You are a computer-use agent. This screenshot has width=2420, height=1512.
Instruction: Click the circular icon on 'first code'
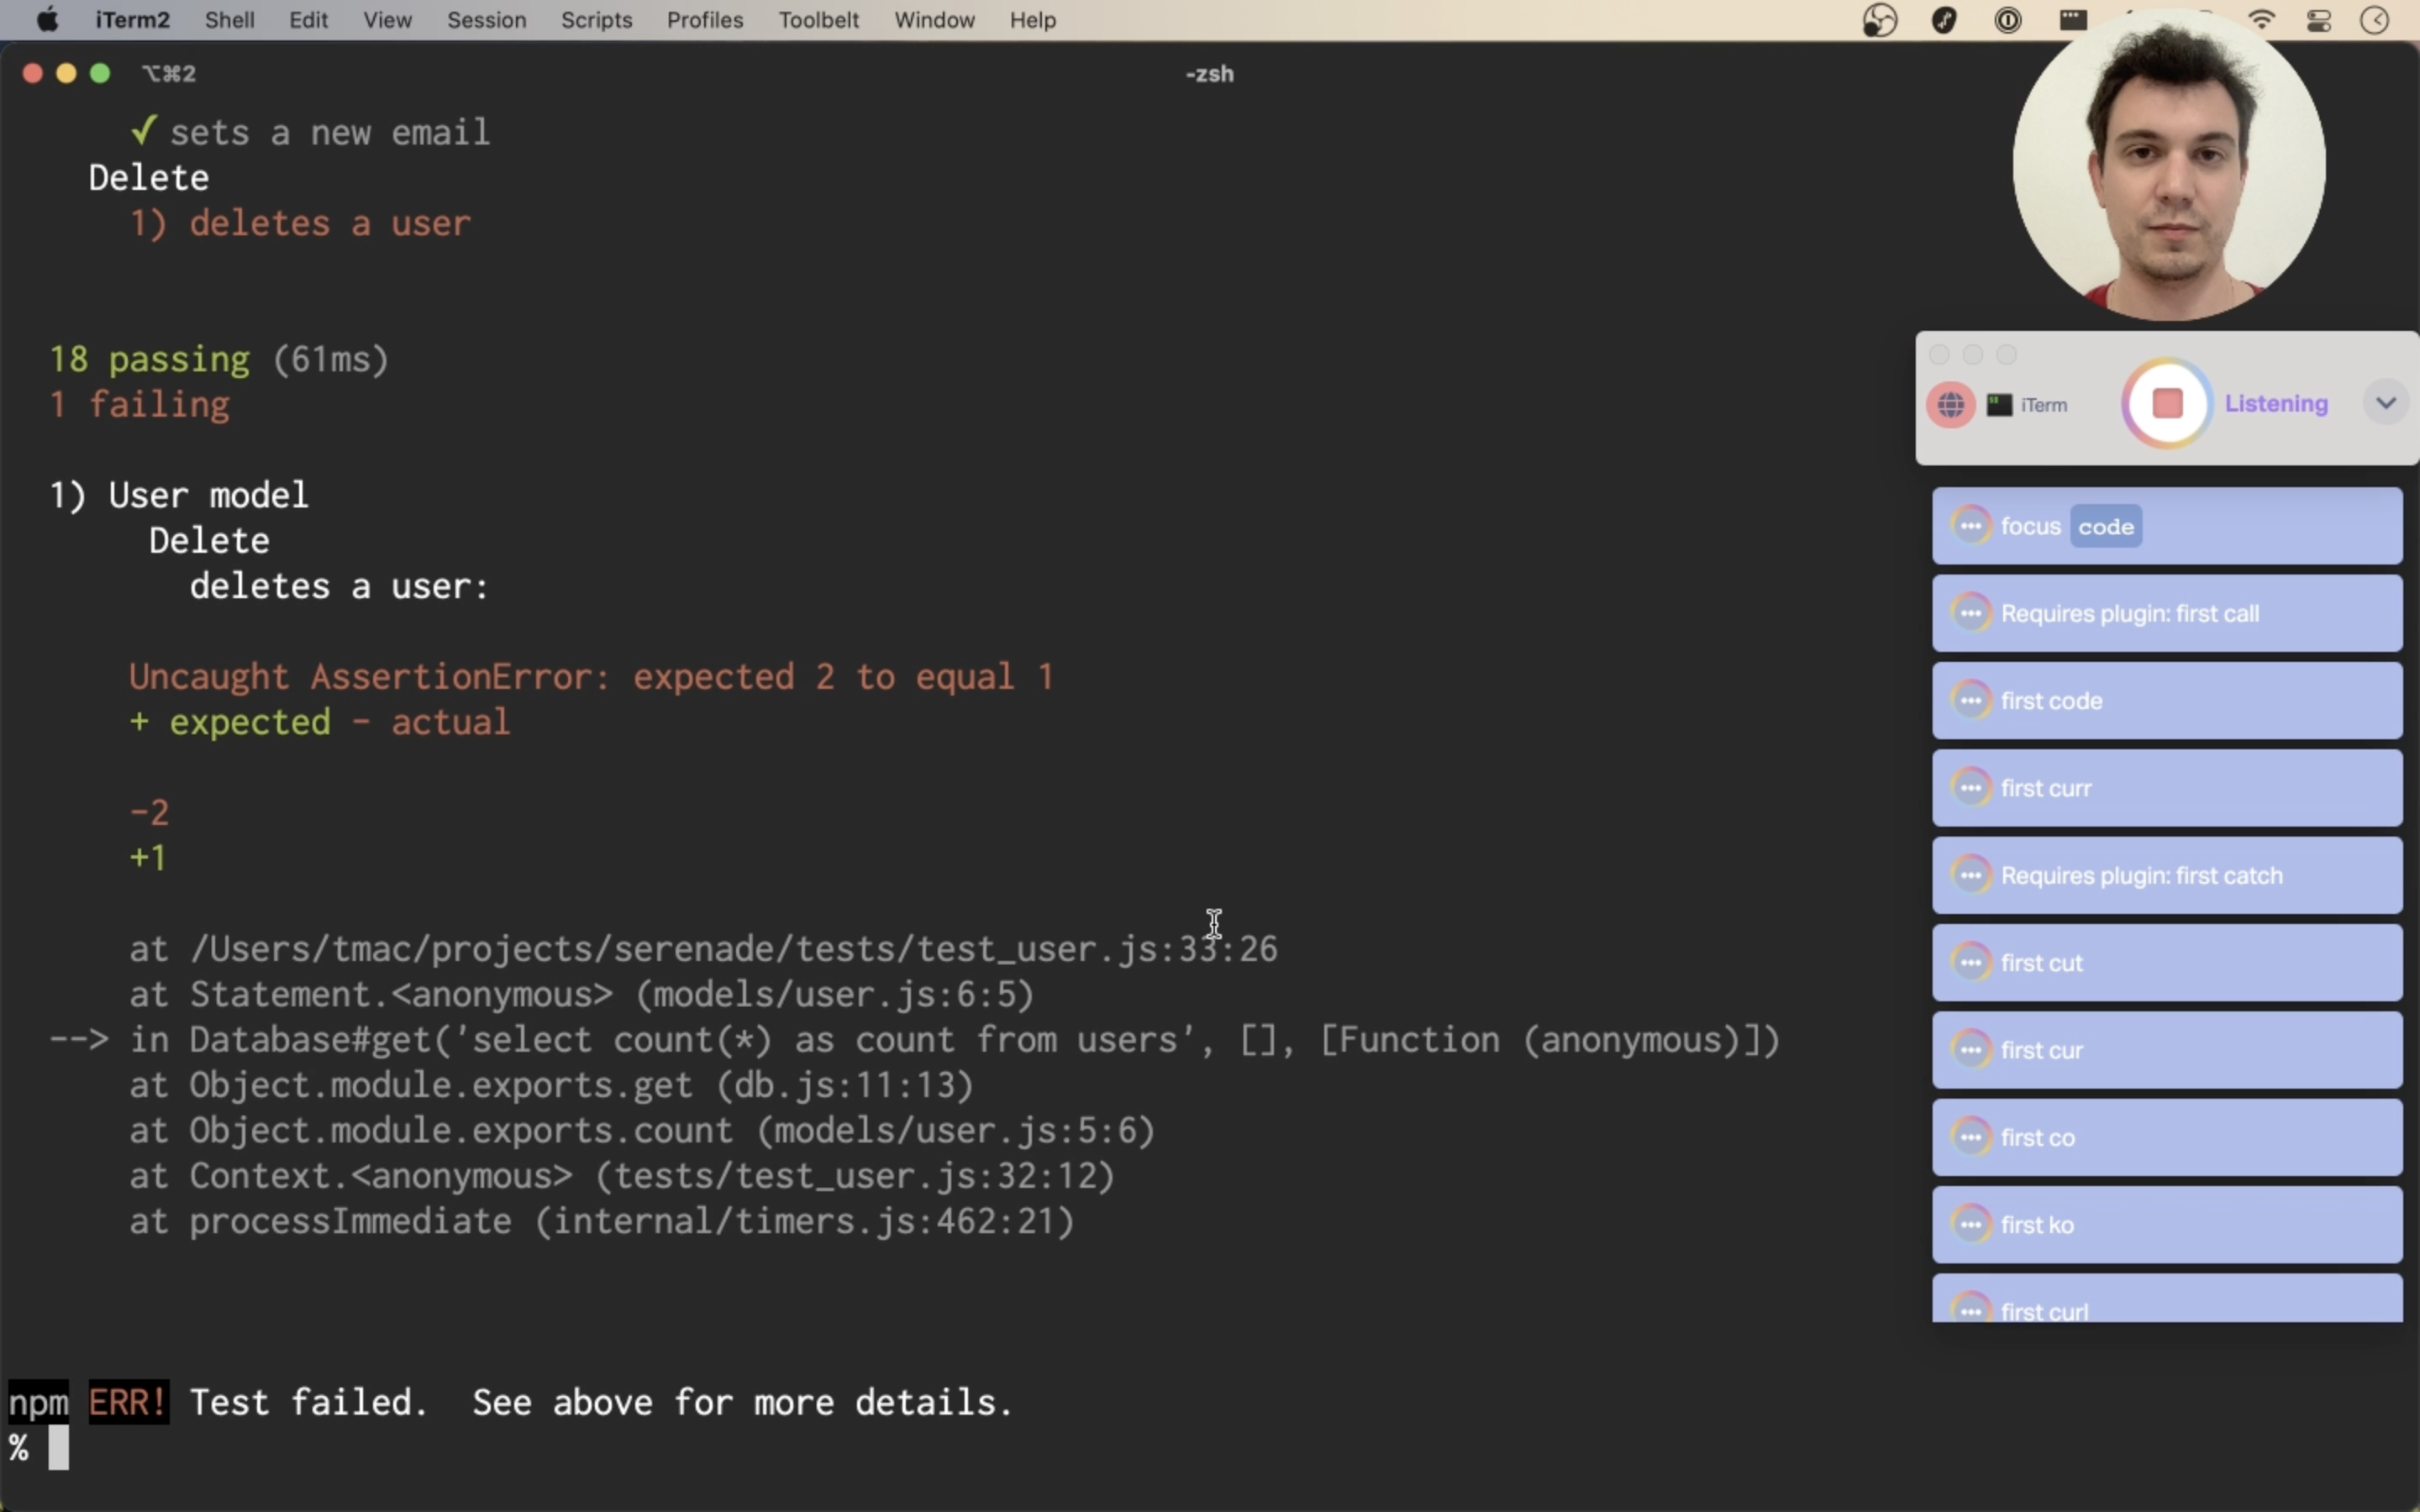click(x=1971, y=701)
